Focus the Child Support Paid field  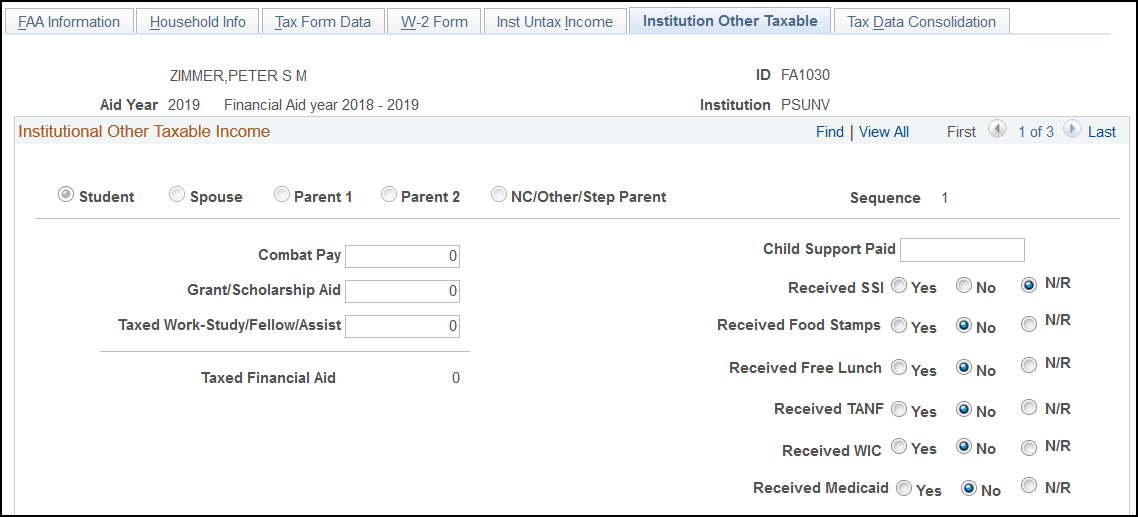tap(962, 249)
